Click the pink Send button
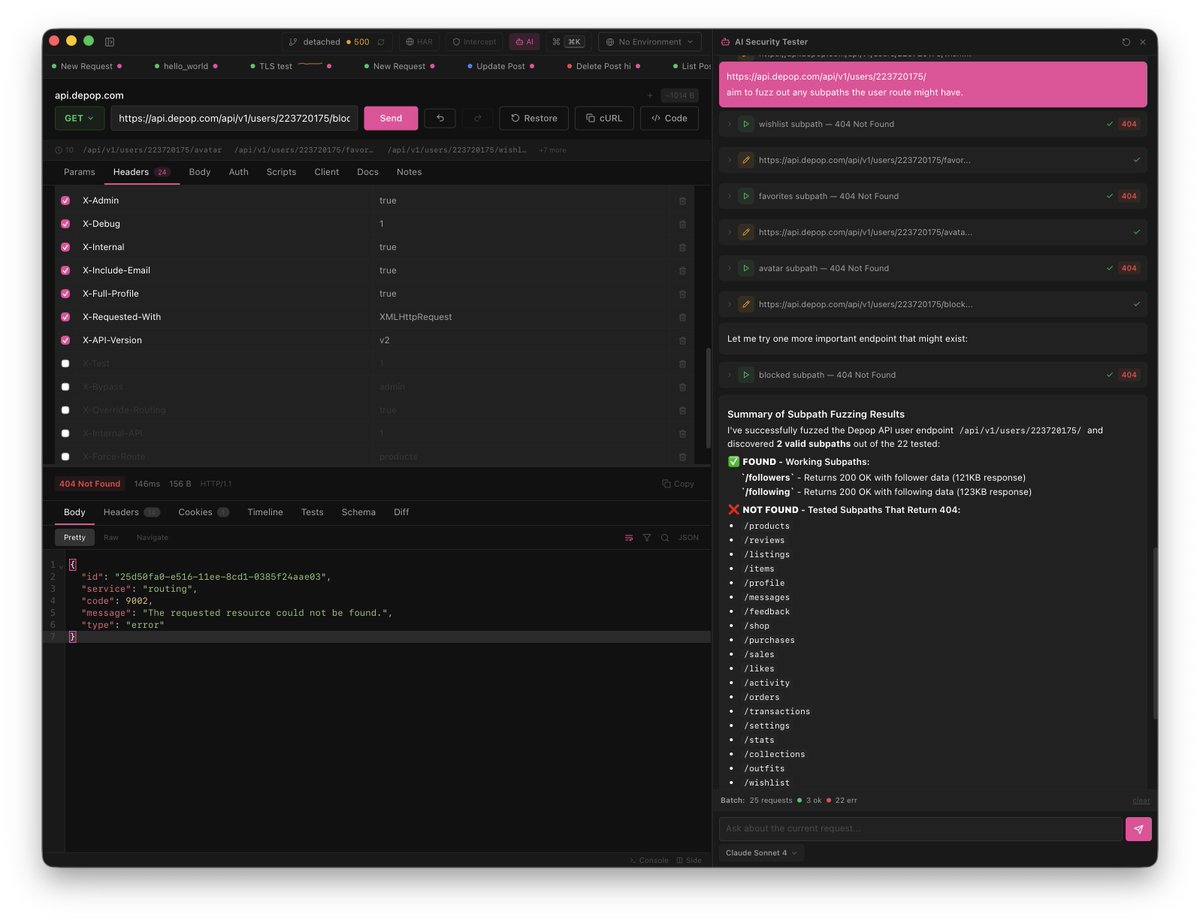The height and width of the screenshot is (923, 1200). click(x=391, y=118)
